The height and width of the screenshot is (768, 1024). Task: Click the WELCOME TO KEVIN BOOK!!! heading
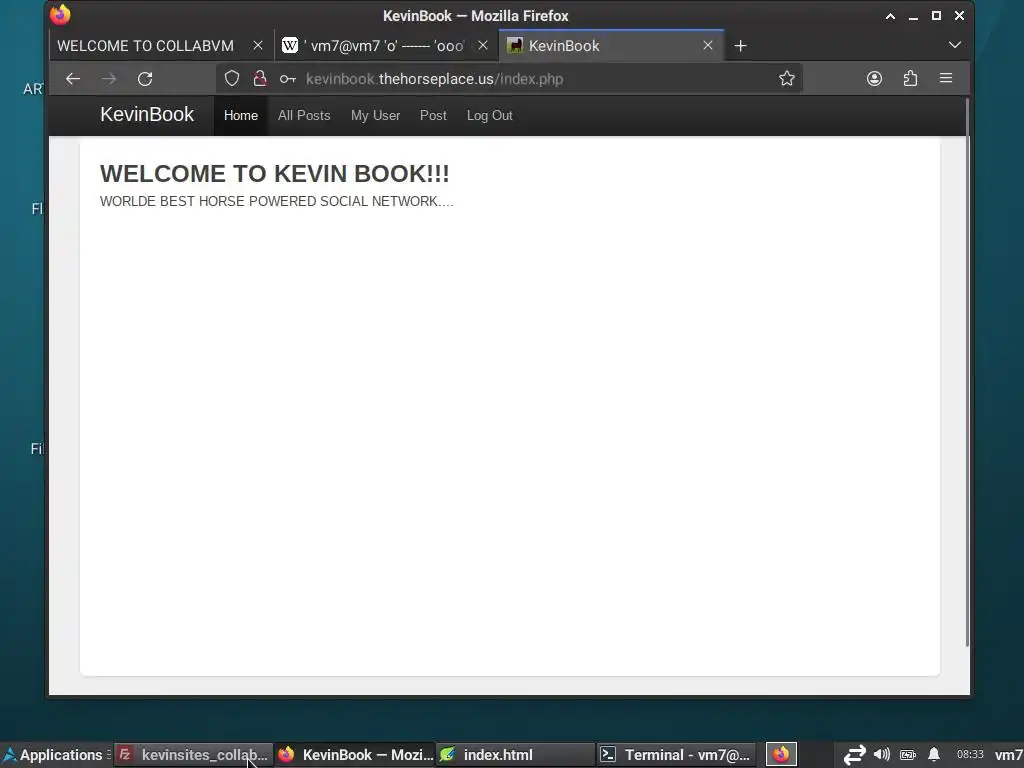coord(274,174)
